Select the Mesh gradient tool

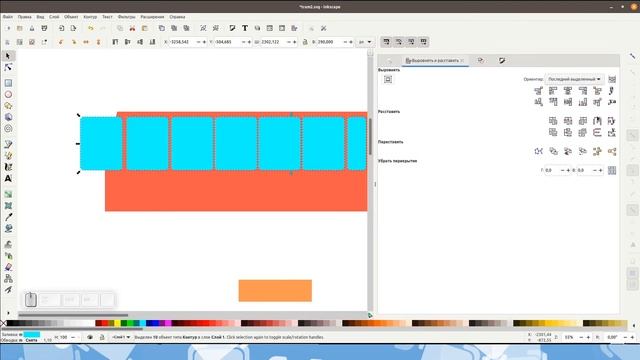coord(8,206)
